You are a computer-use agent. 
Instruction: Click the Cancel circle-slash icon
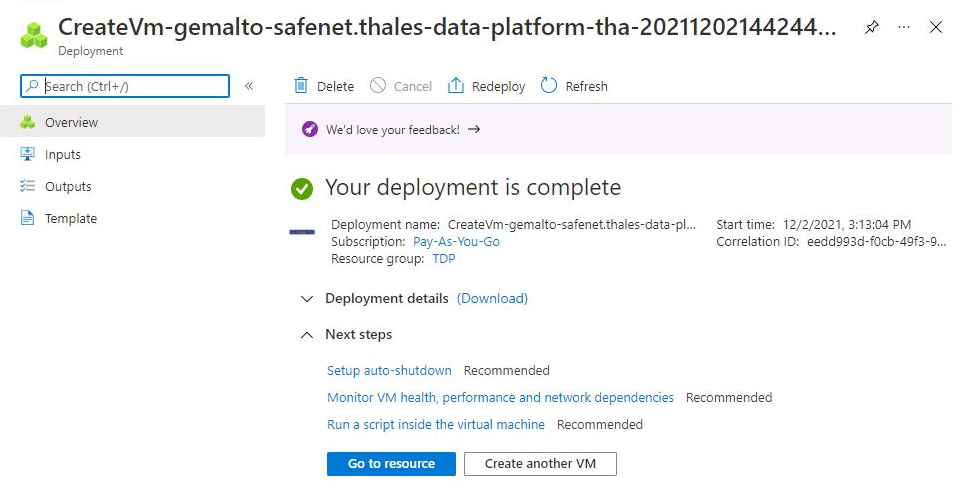pos(378,85)
